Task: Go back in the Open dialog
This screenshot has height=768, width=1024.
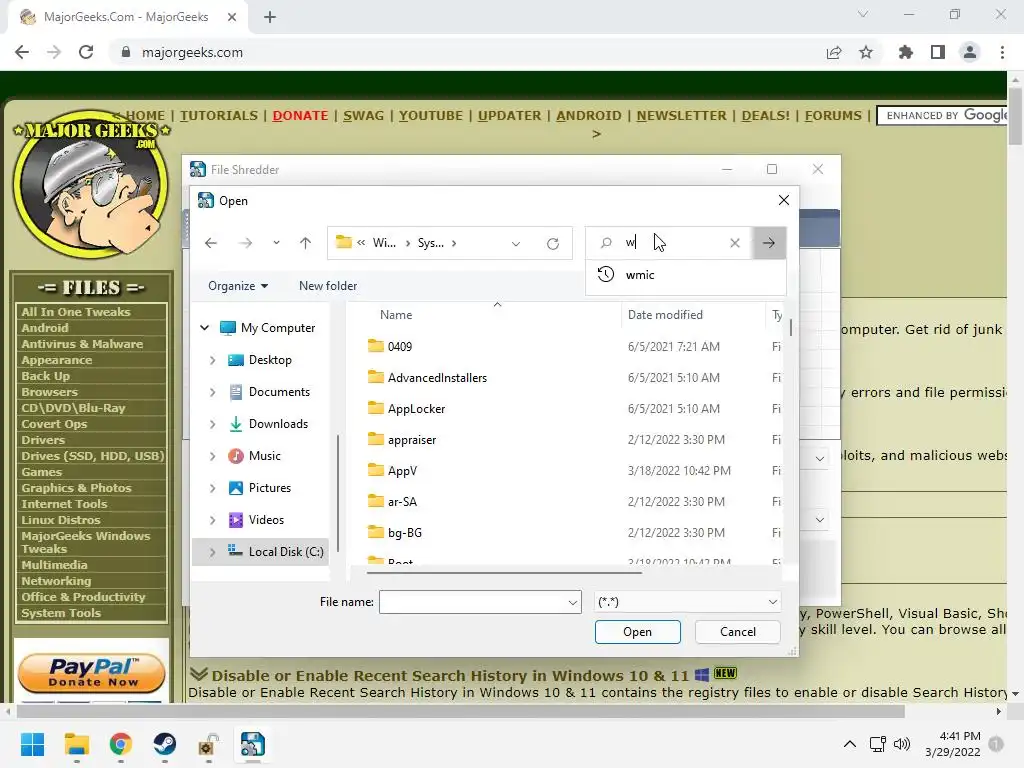Action: pos(210,243)
